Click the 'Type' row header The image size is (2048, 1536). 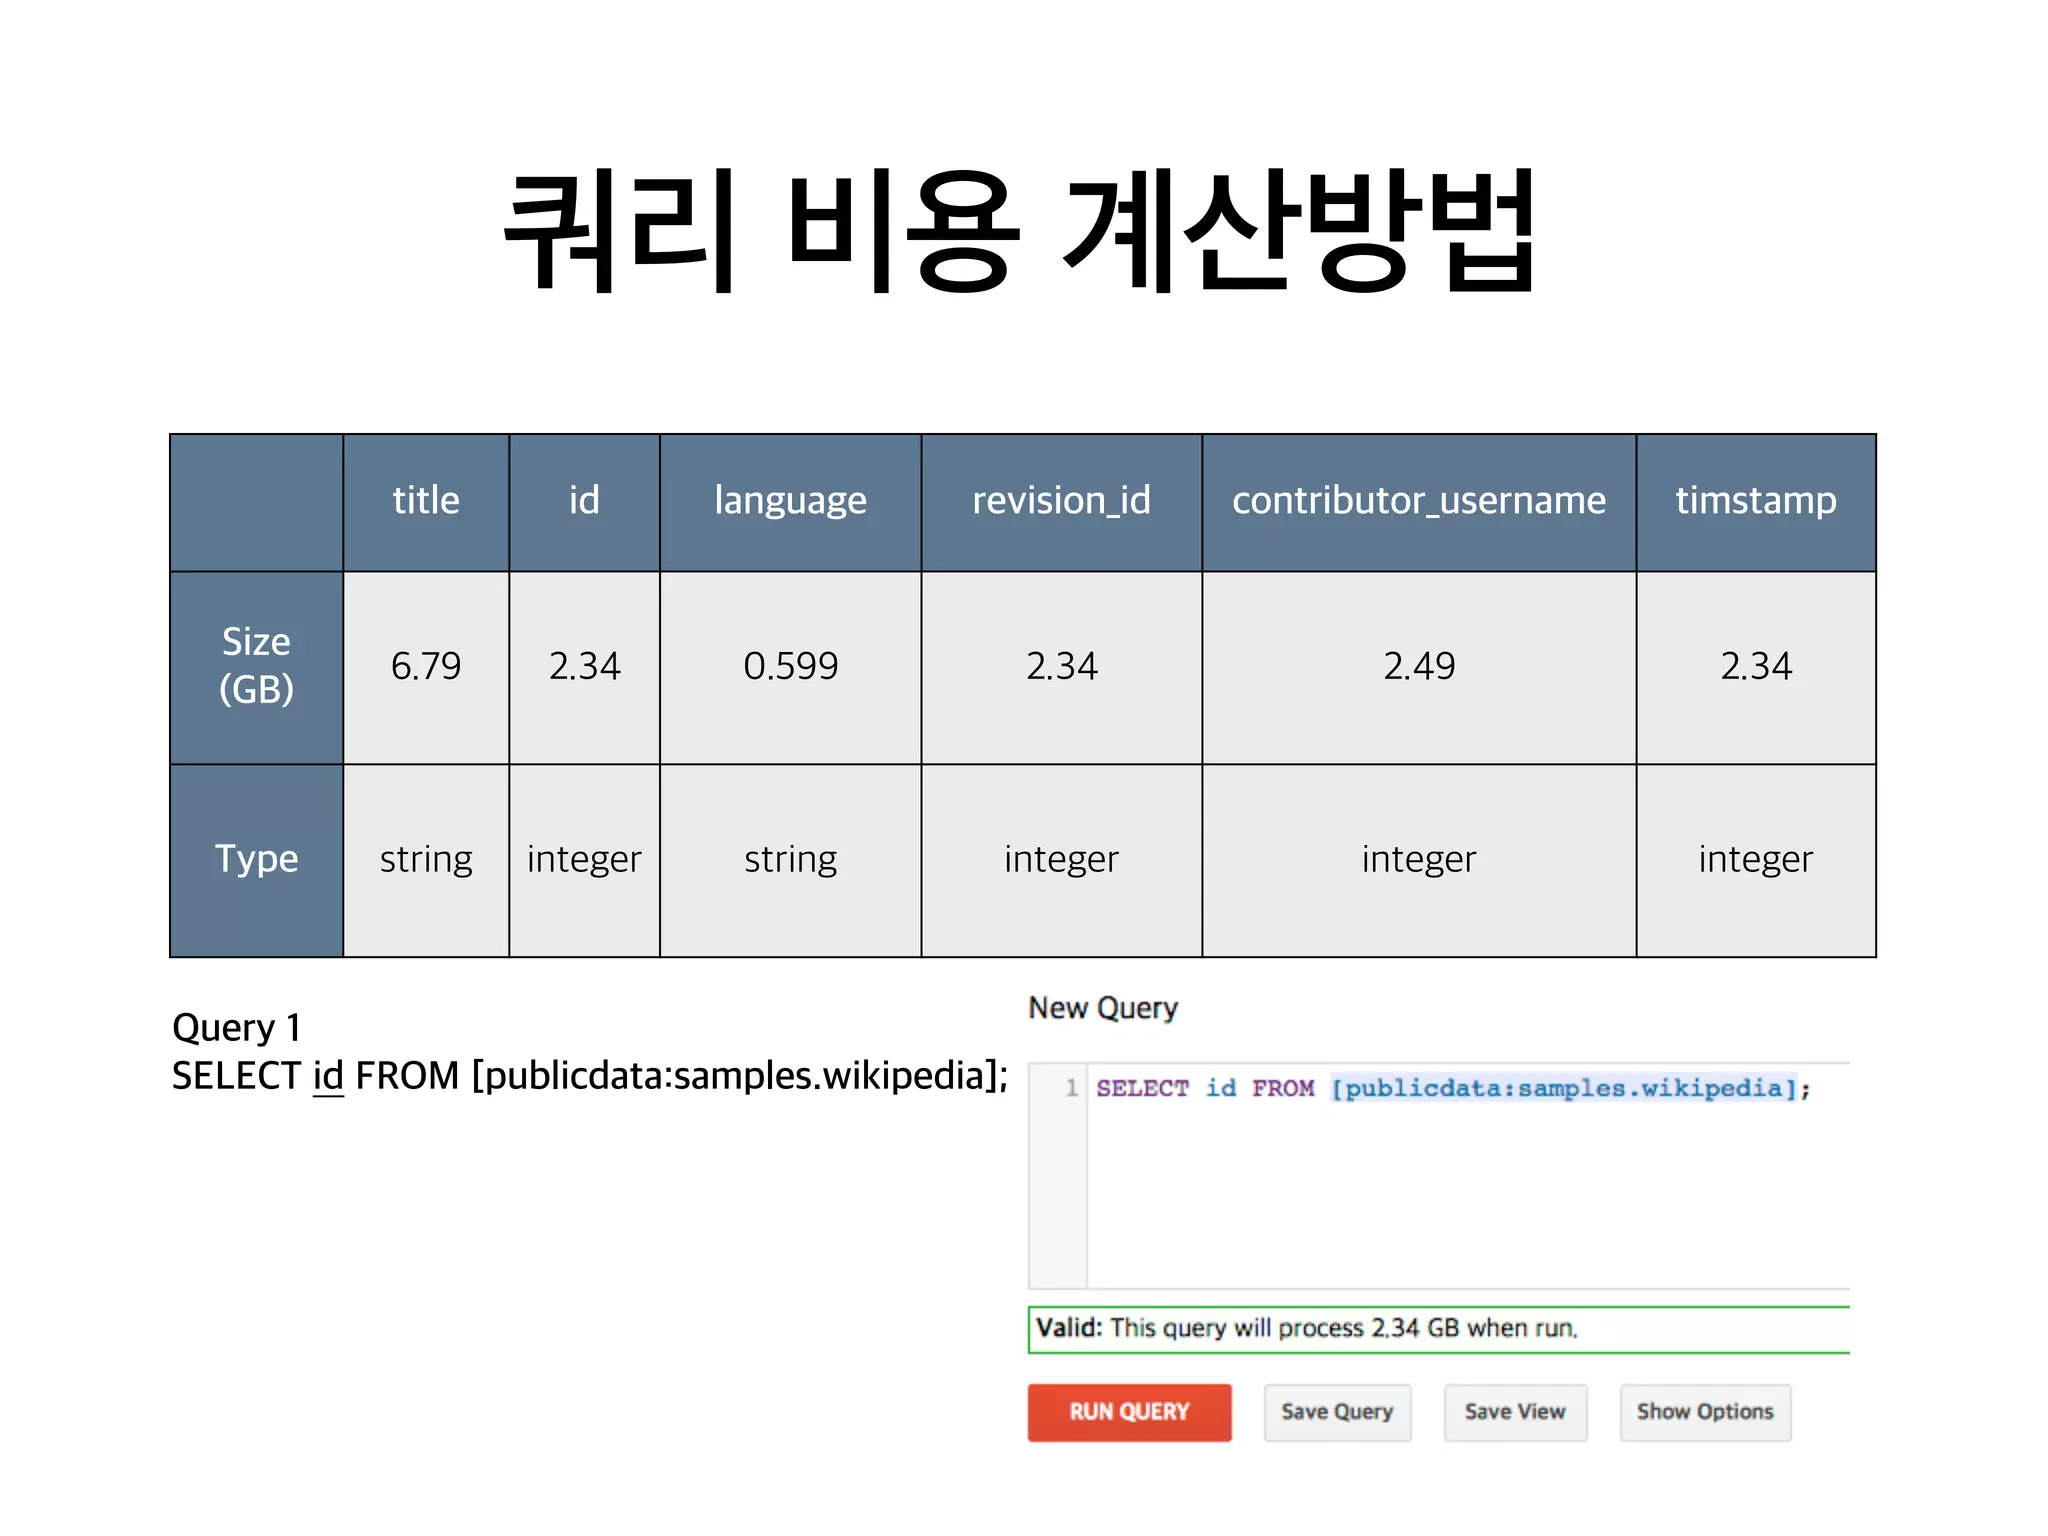tap(256, 860)
